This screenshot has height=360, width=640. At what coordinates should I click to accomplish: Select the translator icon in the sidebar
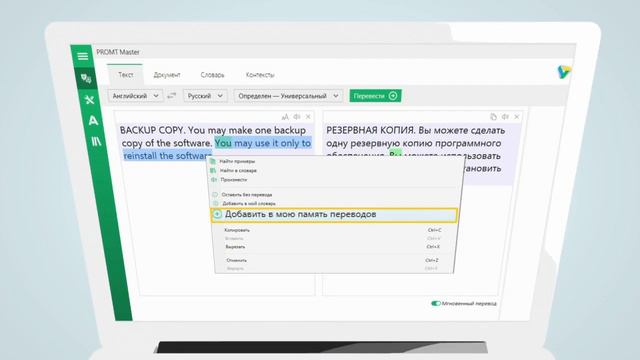point(86,78)
